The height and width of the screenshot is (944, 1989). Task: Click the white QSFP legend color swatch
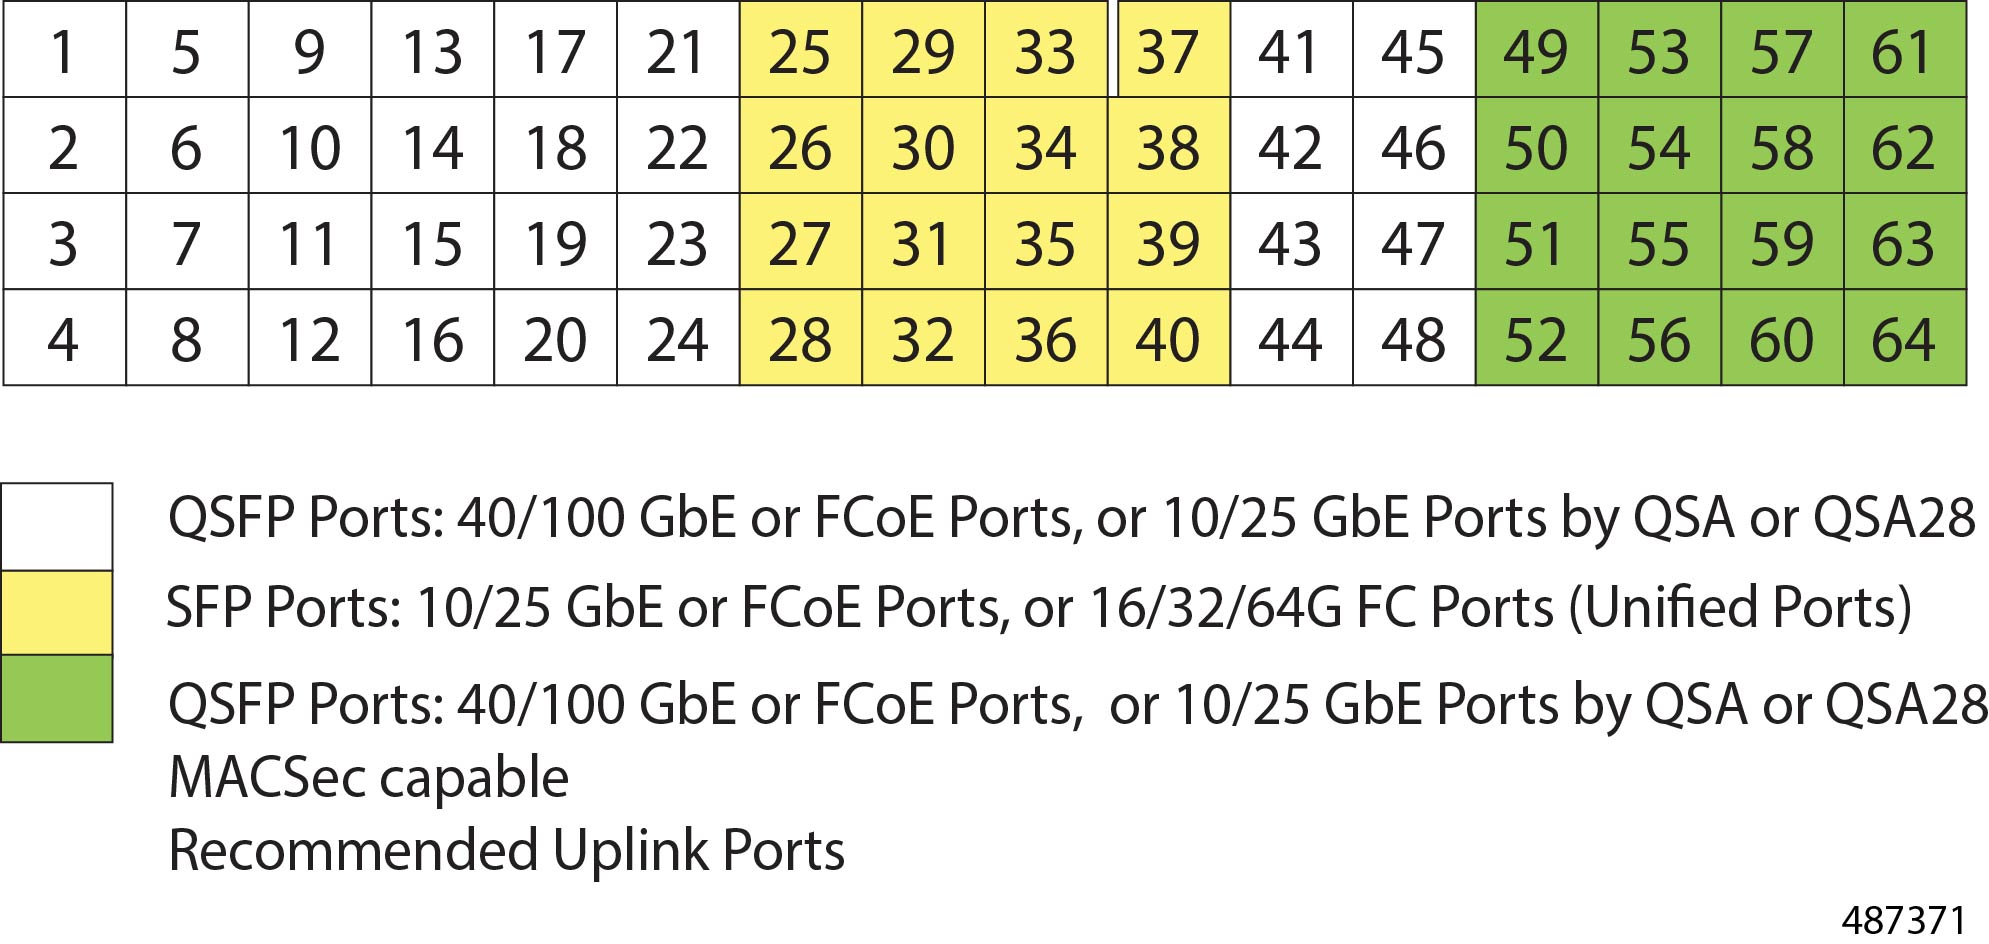coord(57,527)
